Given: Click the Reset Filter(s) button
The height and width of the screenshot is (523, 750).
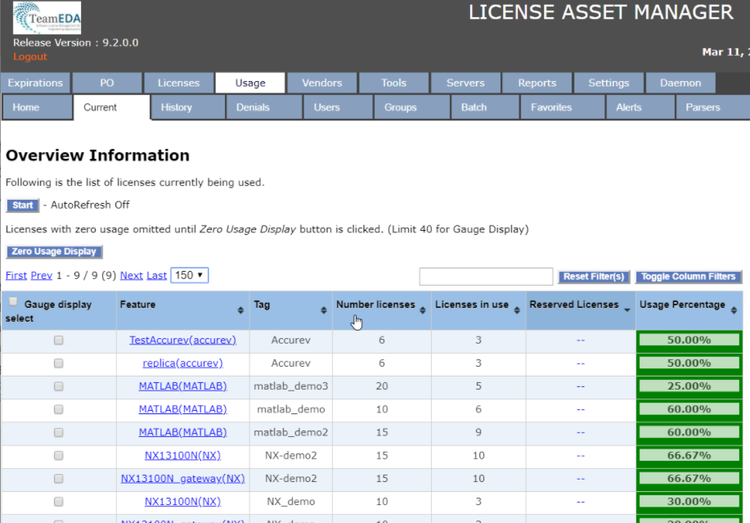Looking at the screenshot, I should coord(593,277).
